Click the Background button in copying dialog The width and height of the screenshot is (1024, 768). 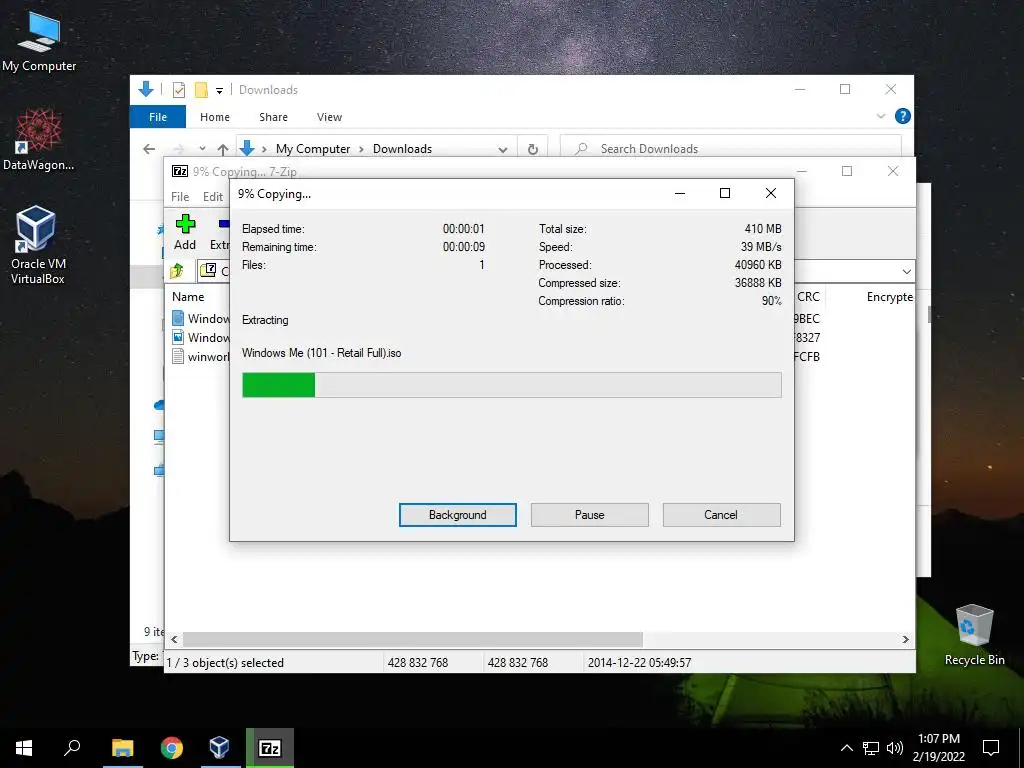[457, 515]
